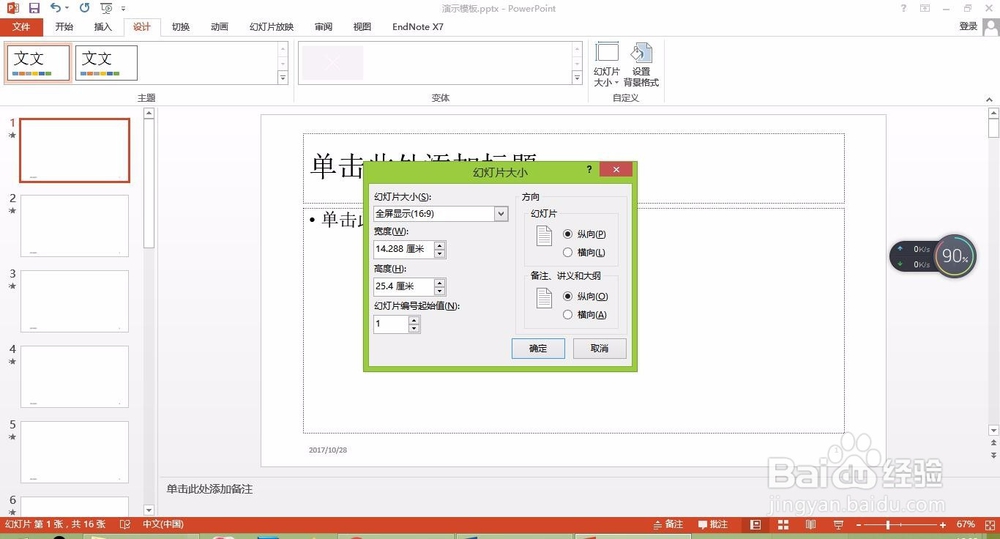Open the EndNote X7 tab
The height and width of the screenshot is (539, 1000).
(x=418, y=27)
